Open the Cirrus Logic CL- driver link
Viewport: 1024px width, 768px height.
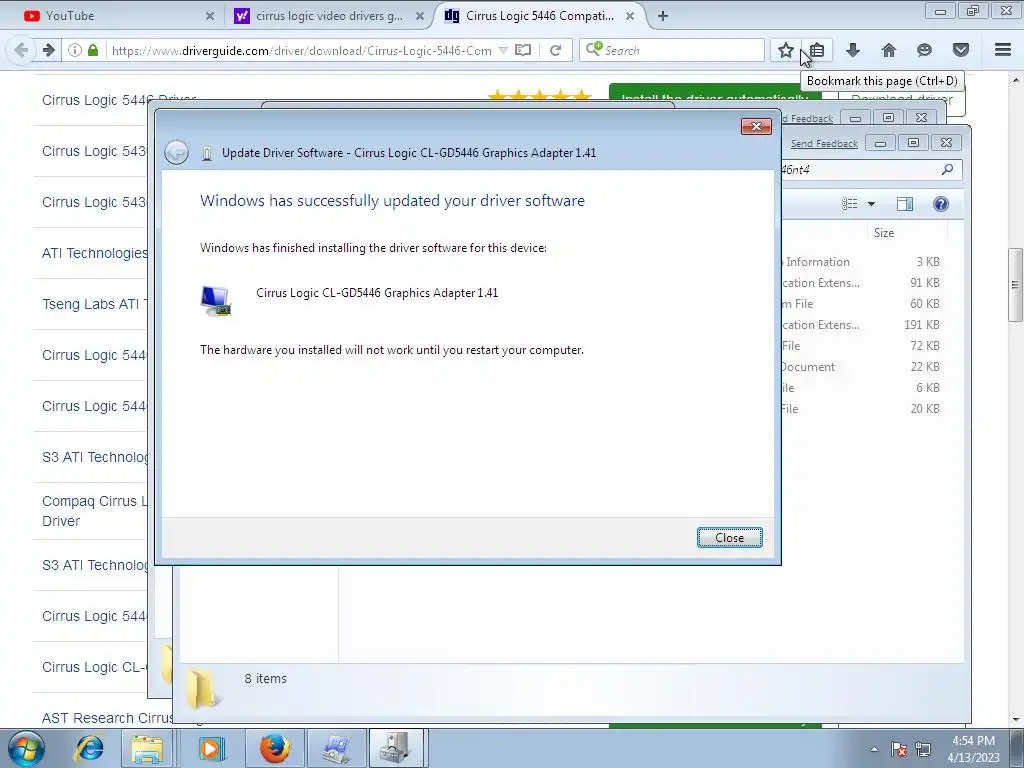pyautogui.click(x=94, y=667)
